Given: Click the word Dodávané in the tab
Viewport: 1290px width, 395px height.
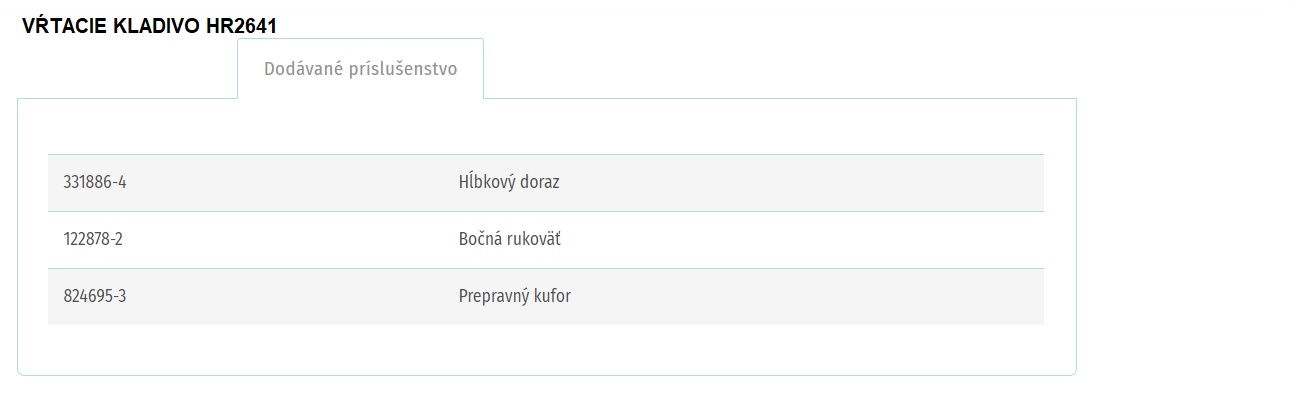Looking at the screenshot, I should point(296,69).
